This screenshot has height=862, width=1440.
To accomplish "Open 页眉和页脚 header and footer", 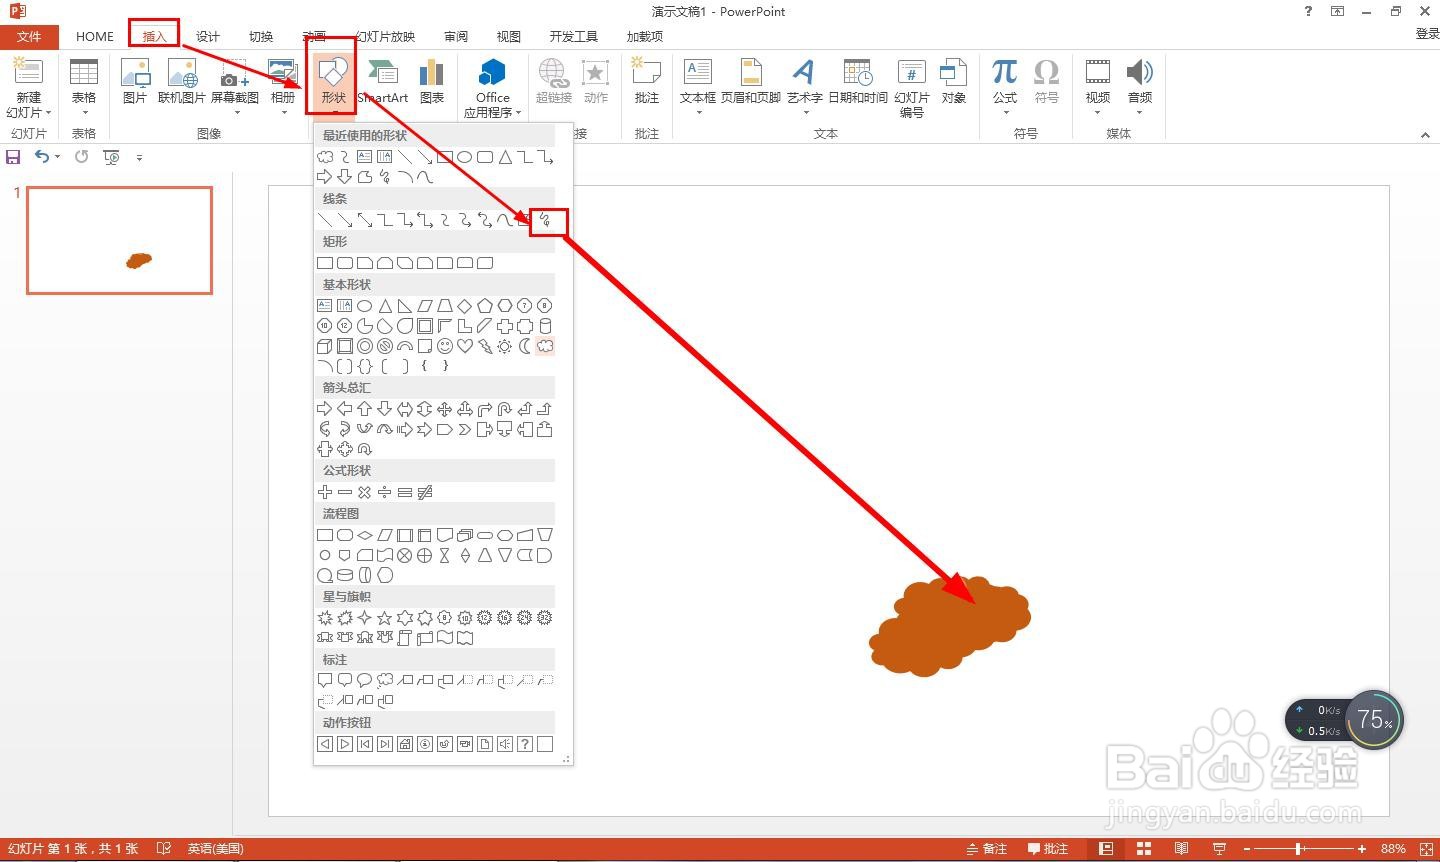I will (750, 81).
